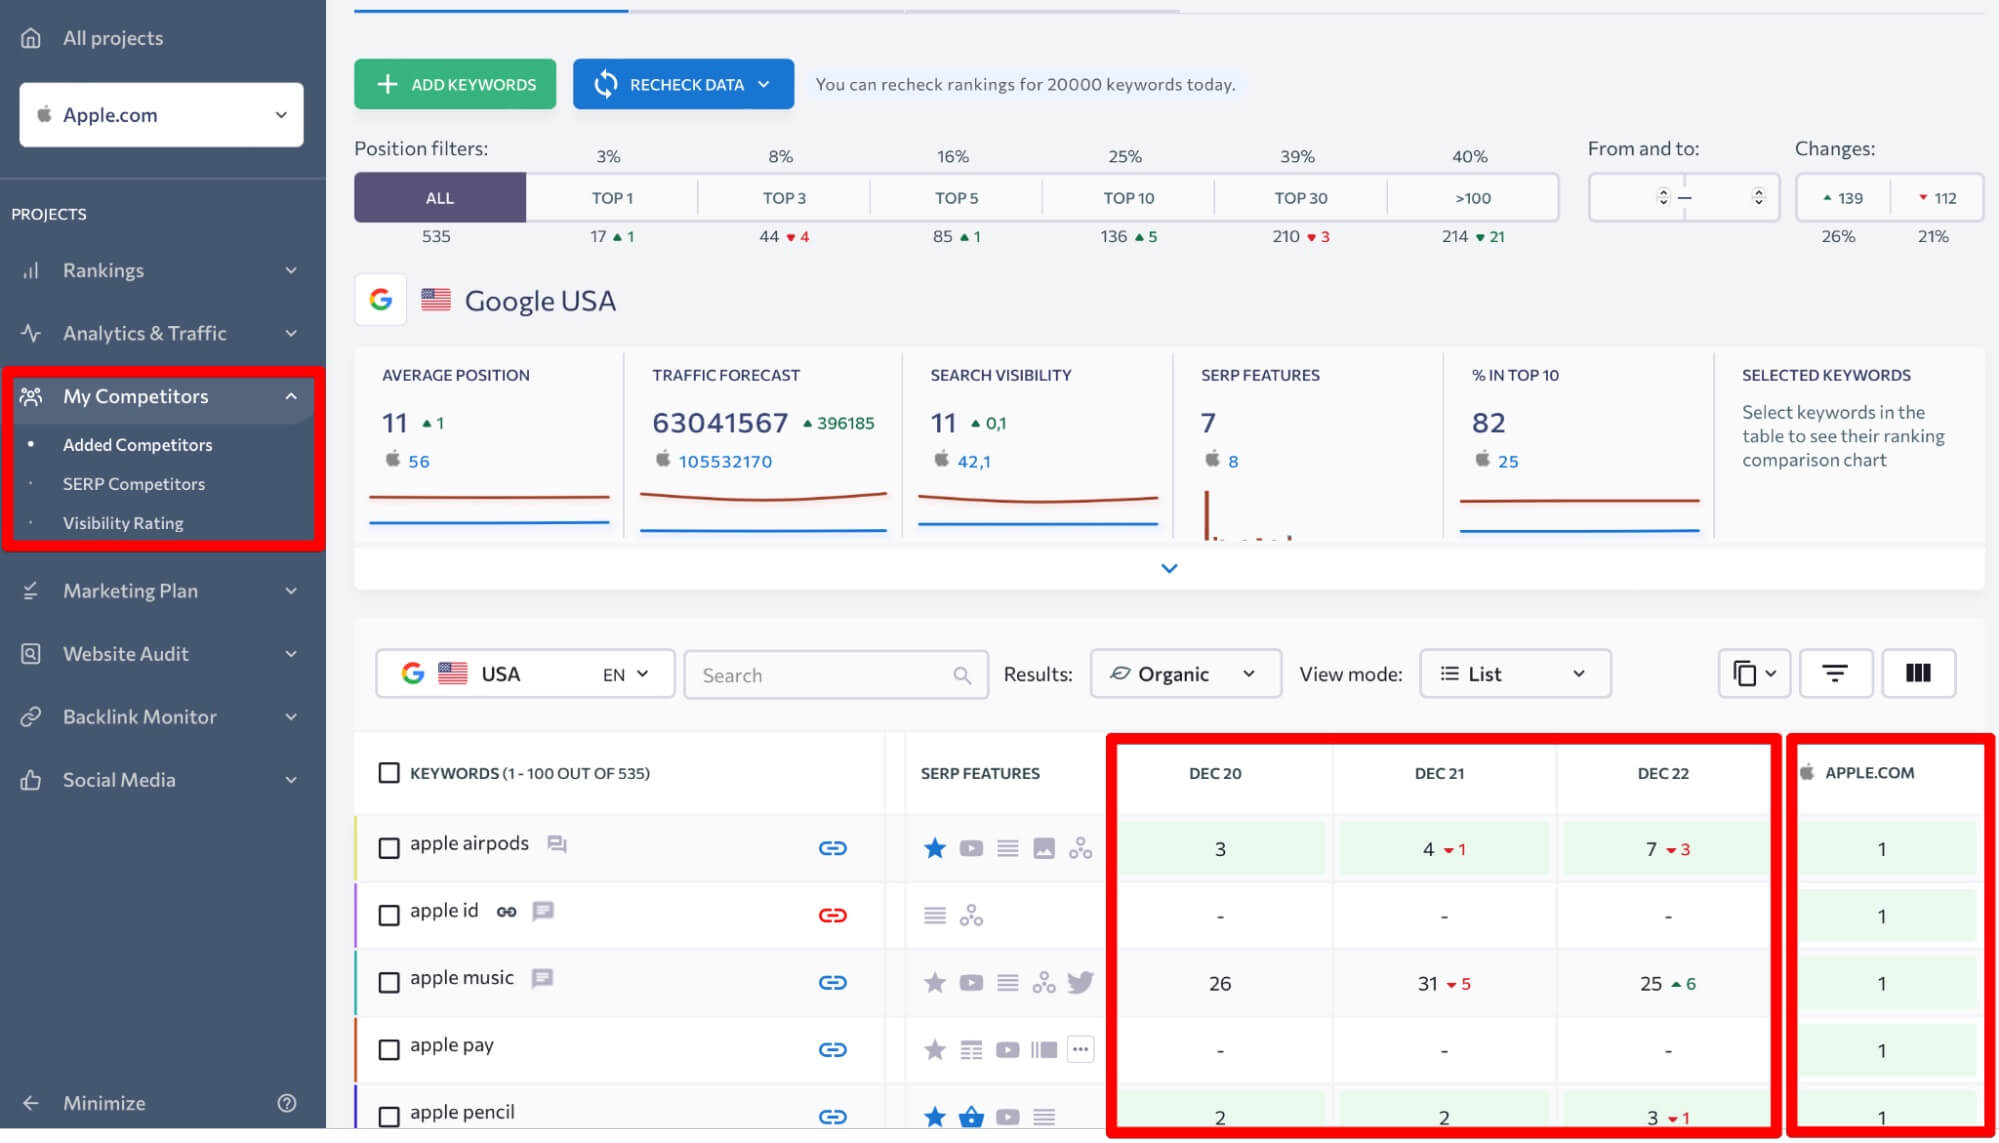Open the table columns settings icon
The width and height of the screenshot is (1999, 1143).
[x=1918, y=673]
